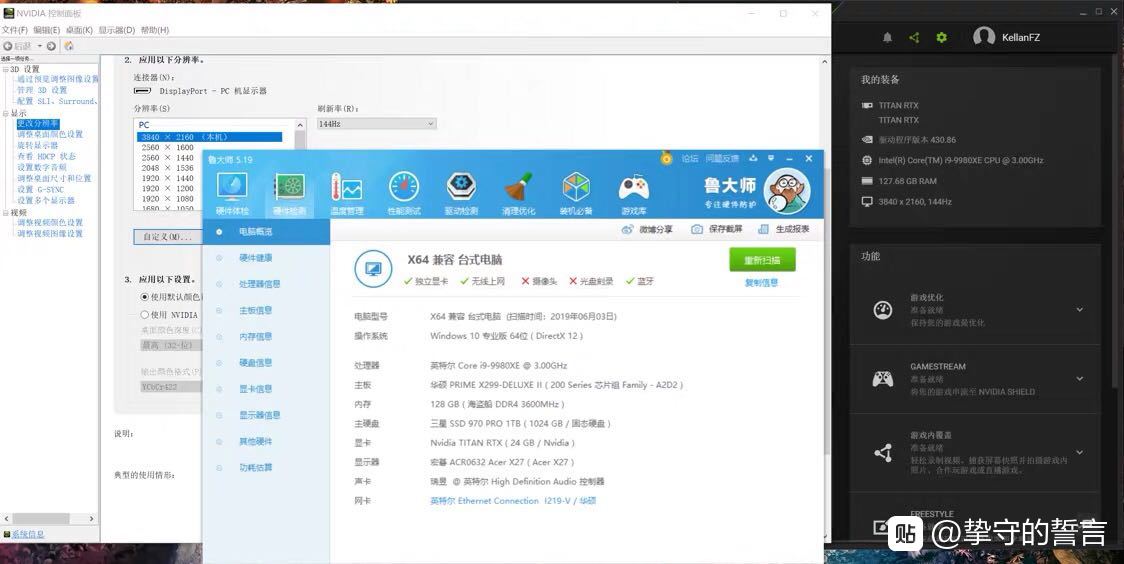Viewport: 1124px width, 564px height.
Task: Click the GAMESTREAM controller icon
Action: (x=882, y=379)
